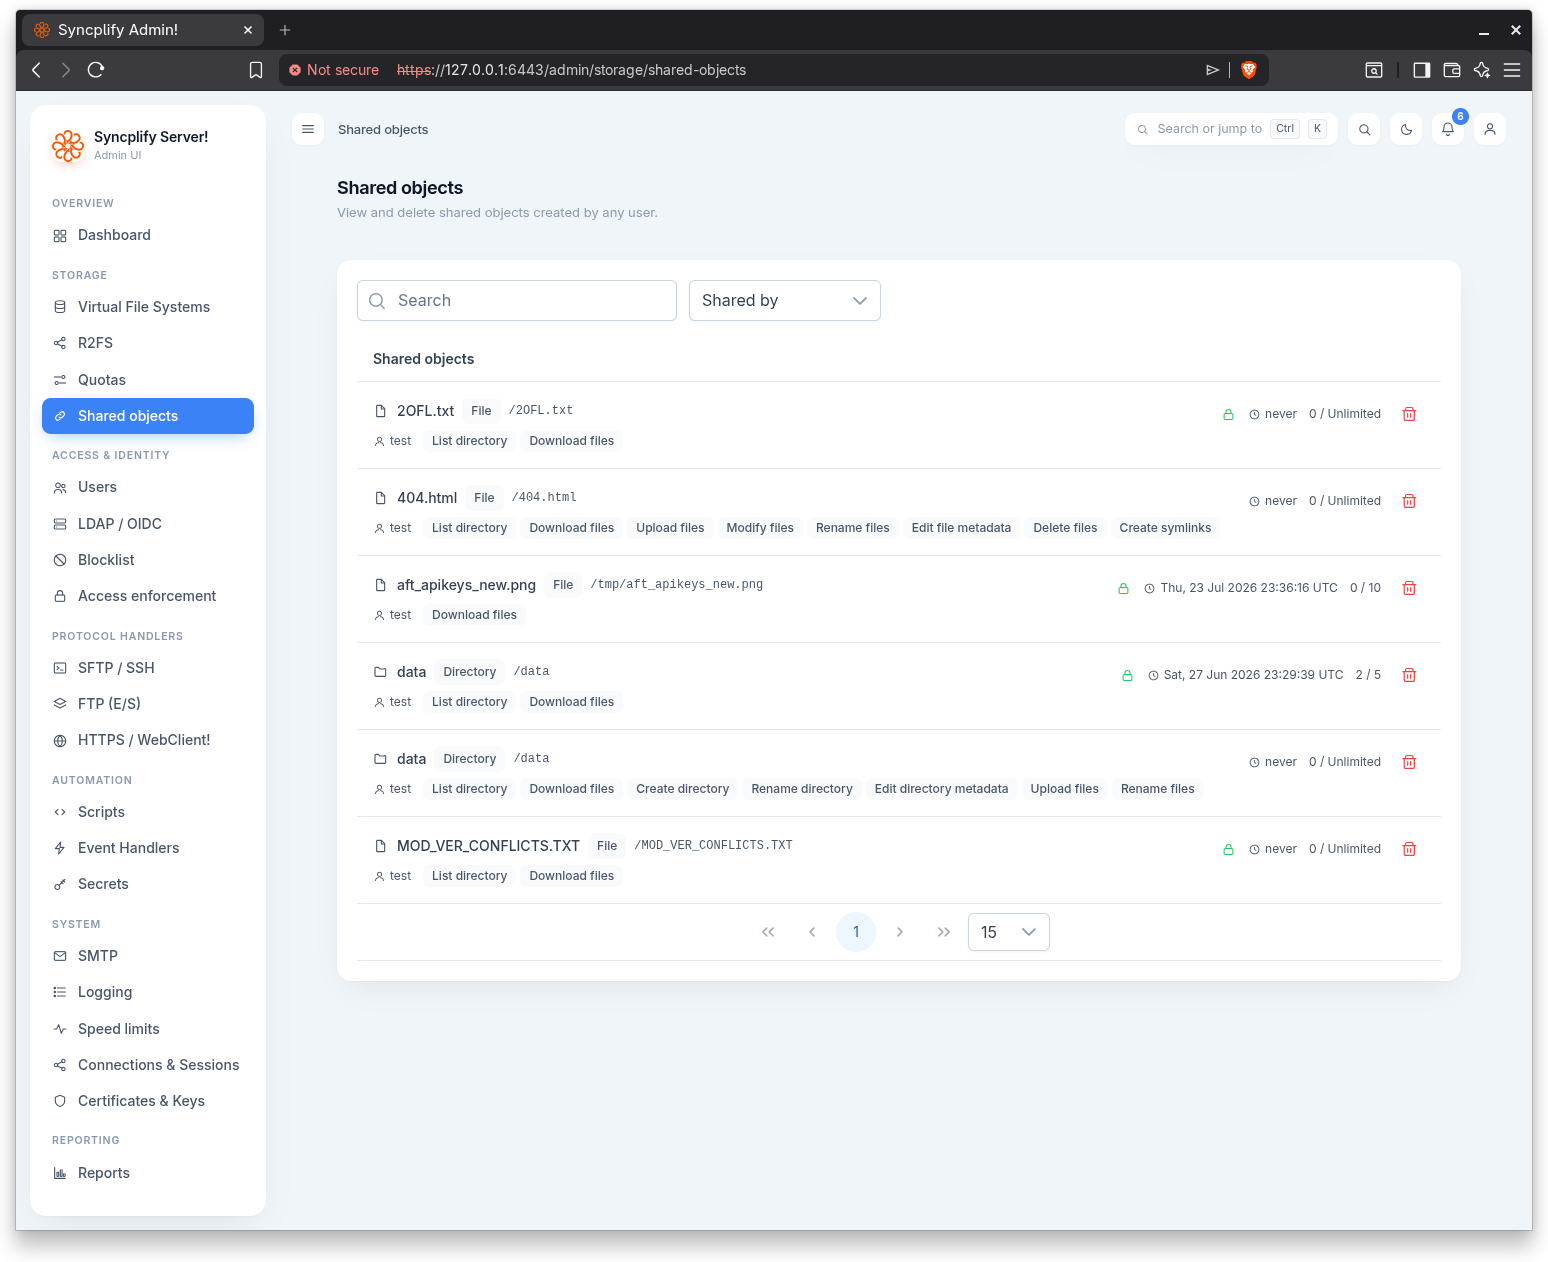Delete the aft_apikeys_new.png shared object
This screenshot has width=1548, height=1262.
(1409, 588)
